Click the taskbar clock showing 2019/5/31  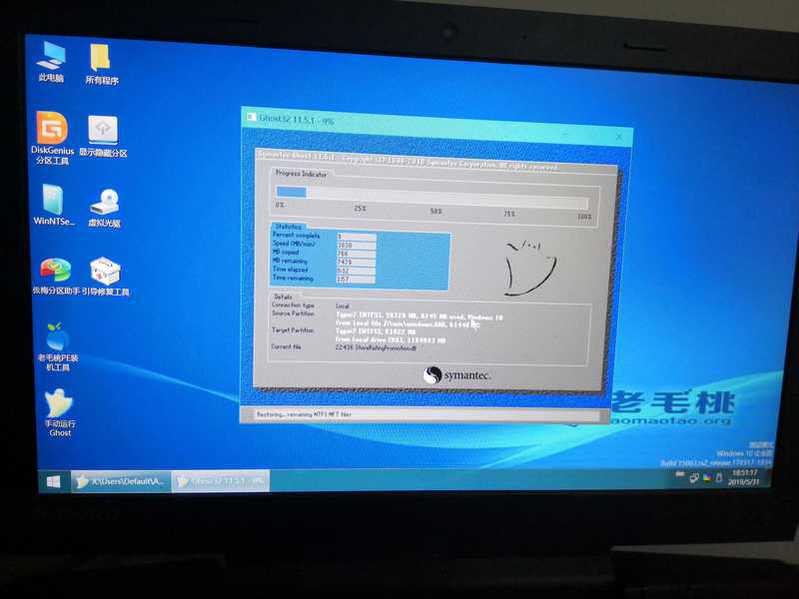[744, 477]
